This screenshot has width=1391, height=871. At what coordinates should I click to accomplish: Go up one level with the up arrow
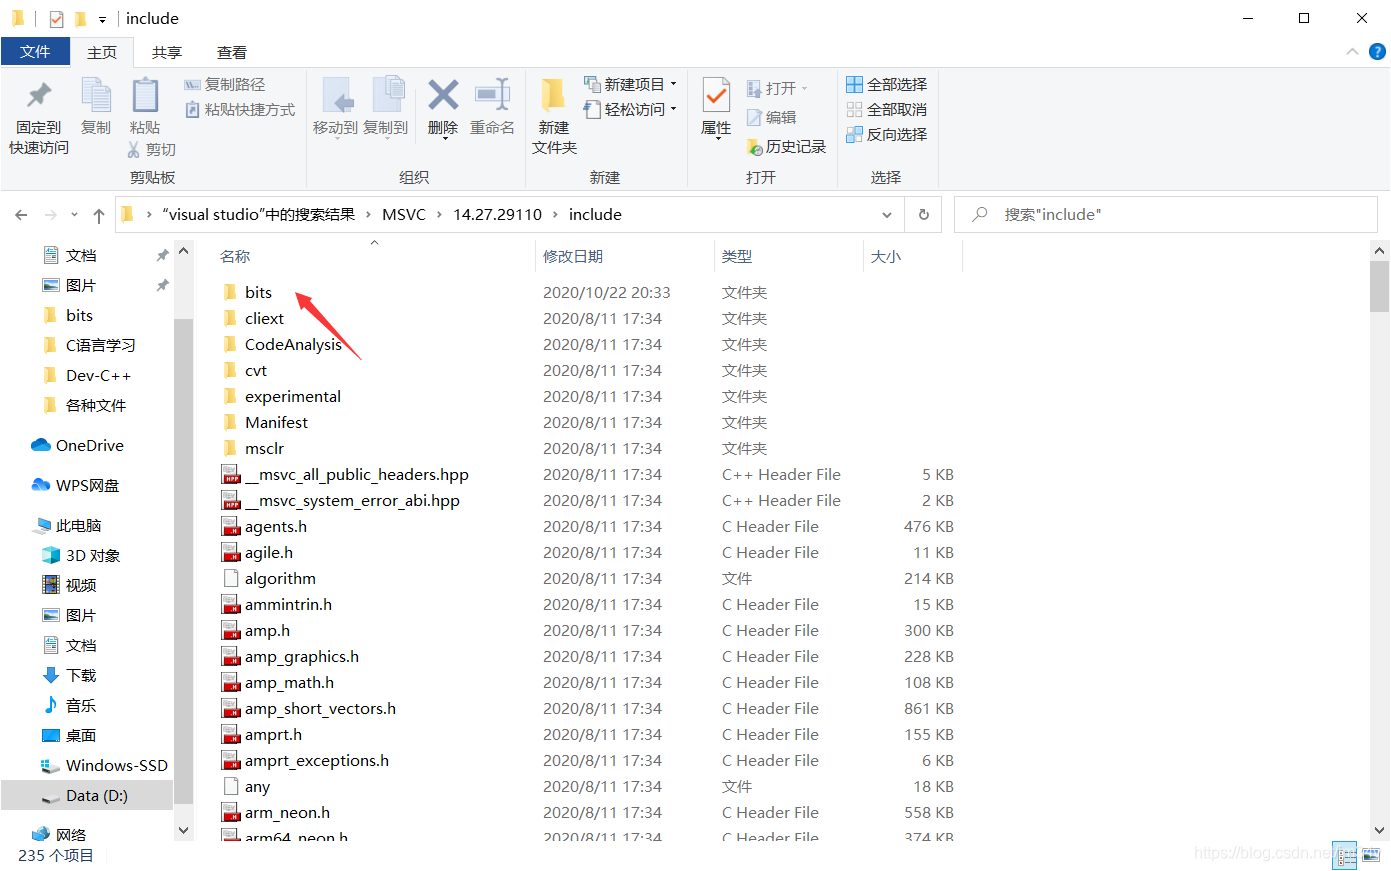click(99, 215)
